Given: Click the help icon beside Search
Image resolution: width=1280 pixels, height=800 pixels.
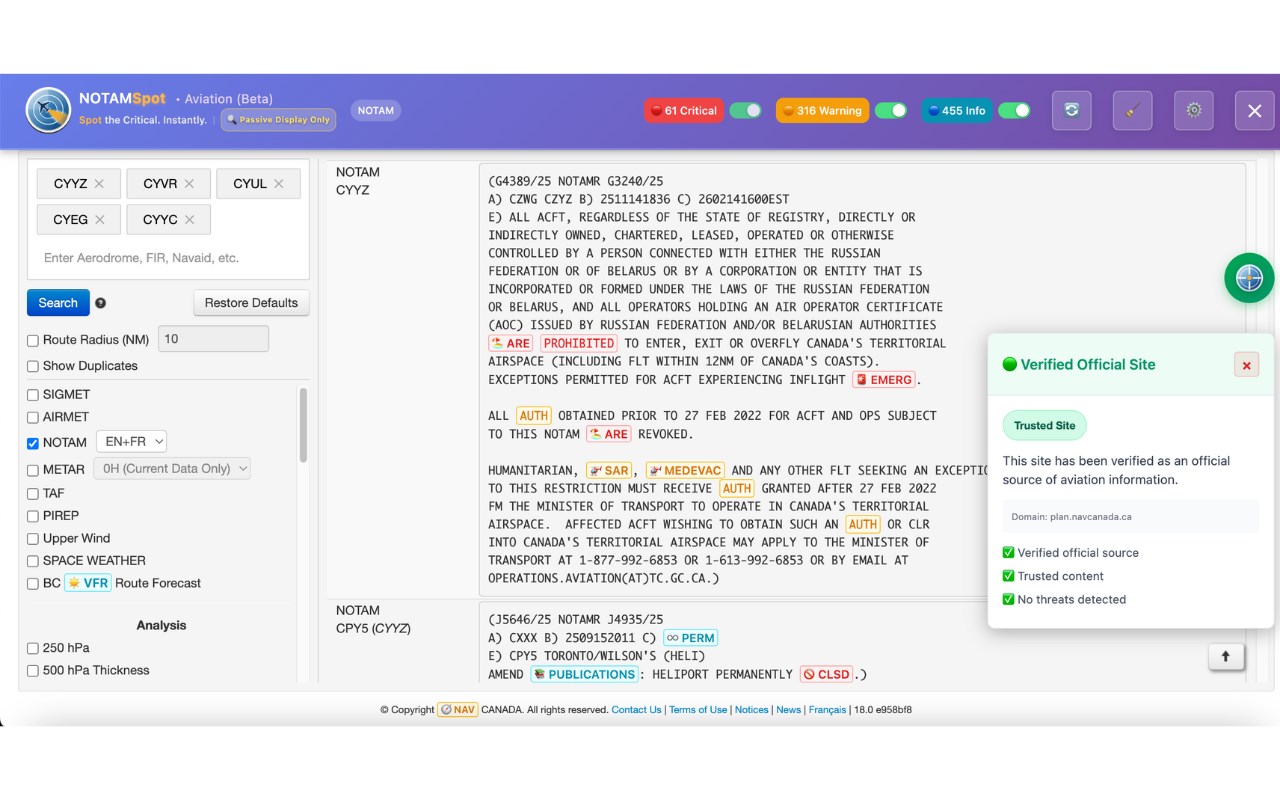Looking at the screenshot, I should (101, 303).
